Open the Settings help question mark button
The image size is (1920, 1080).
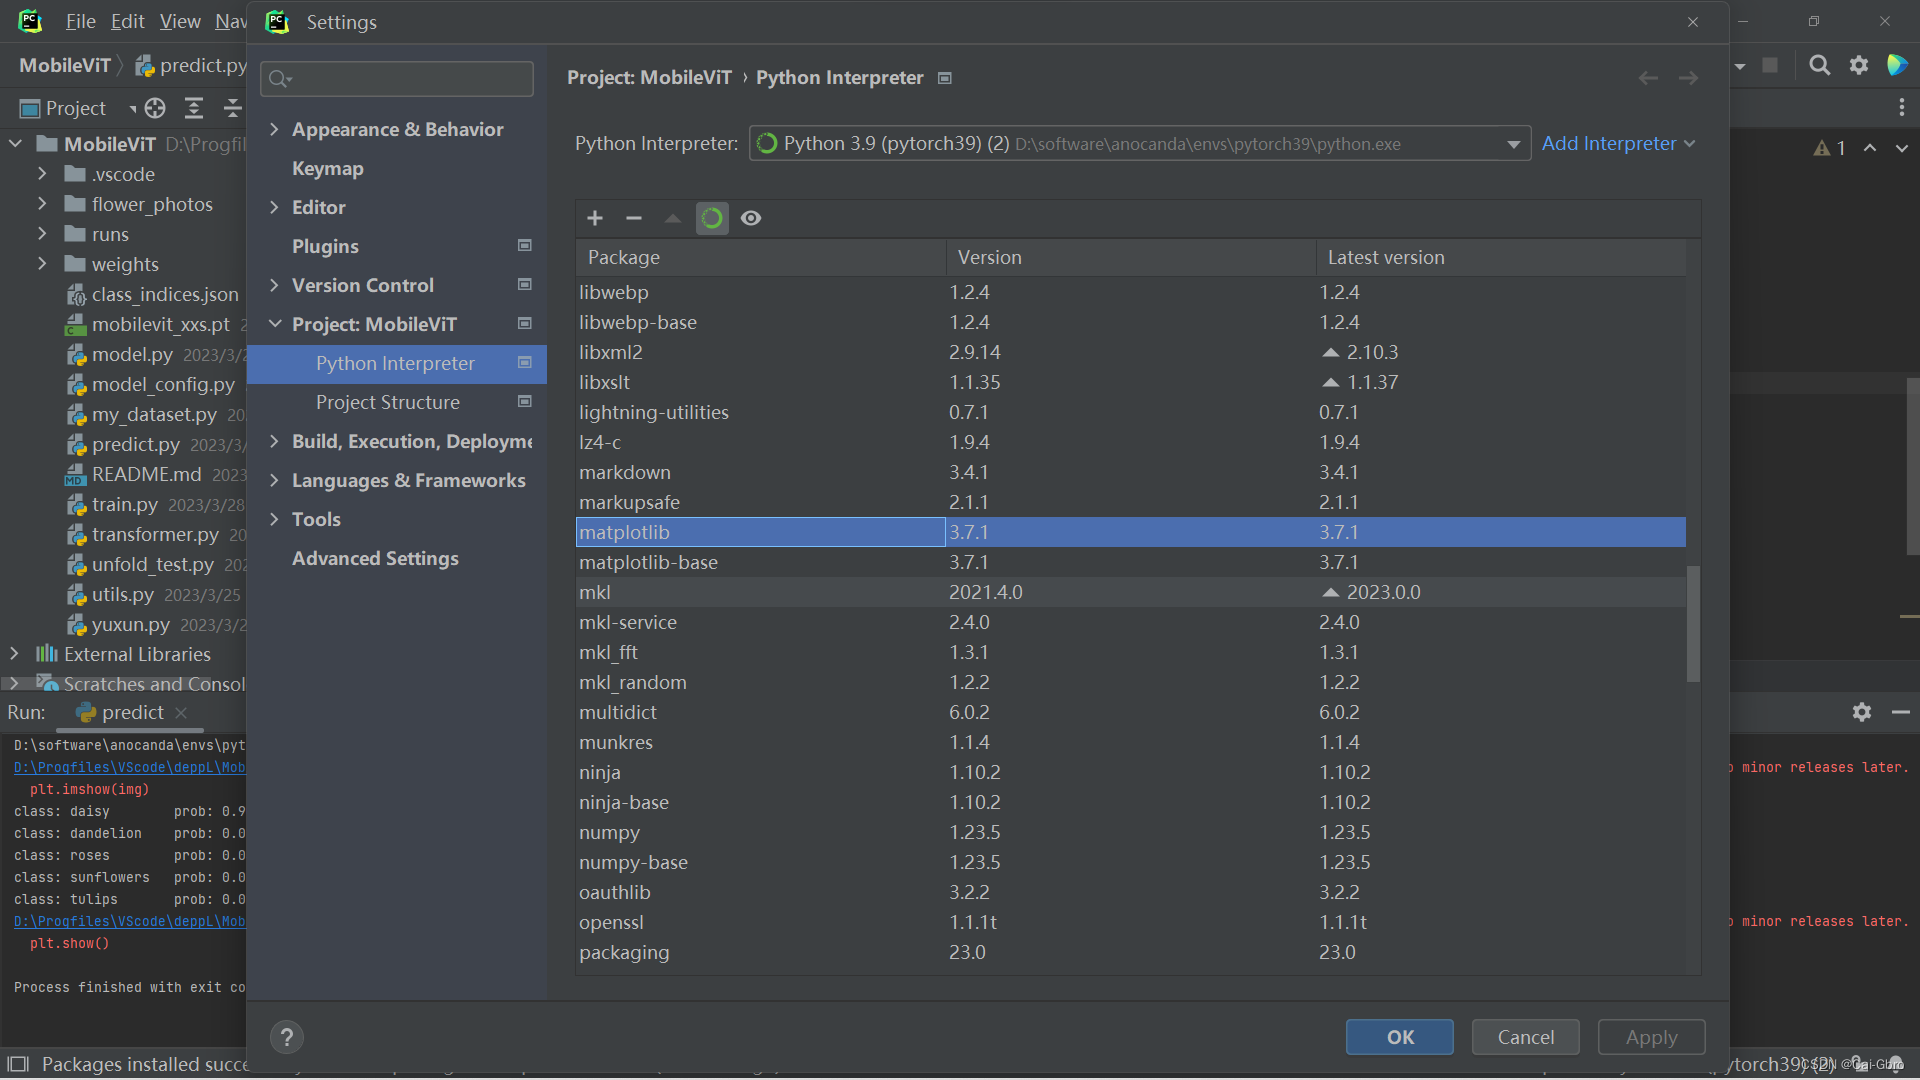click(x=287, y=1037)
